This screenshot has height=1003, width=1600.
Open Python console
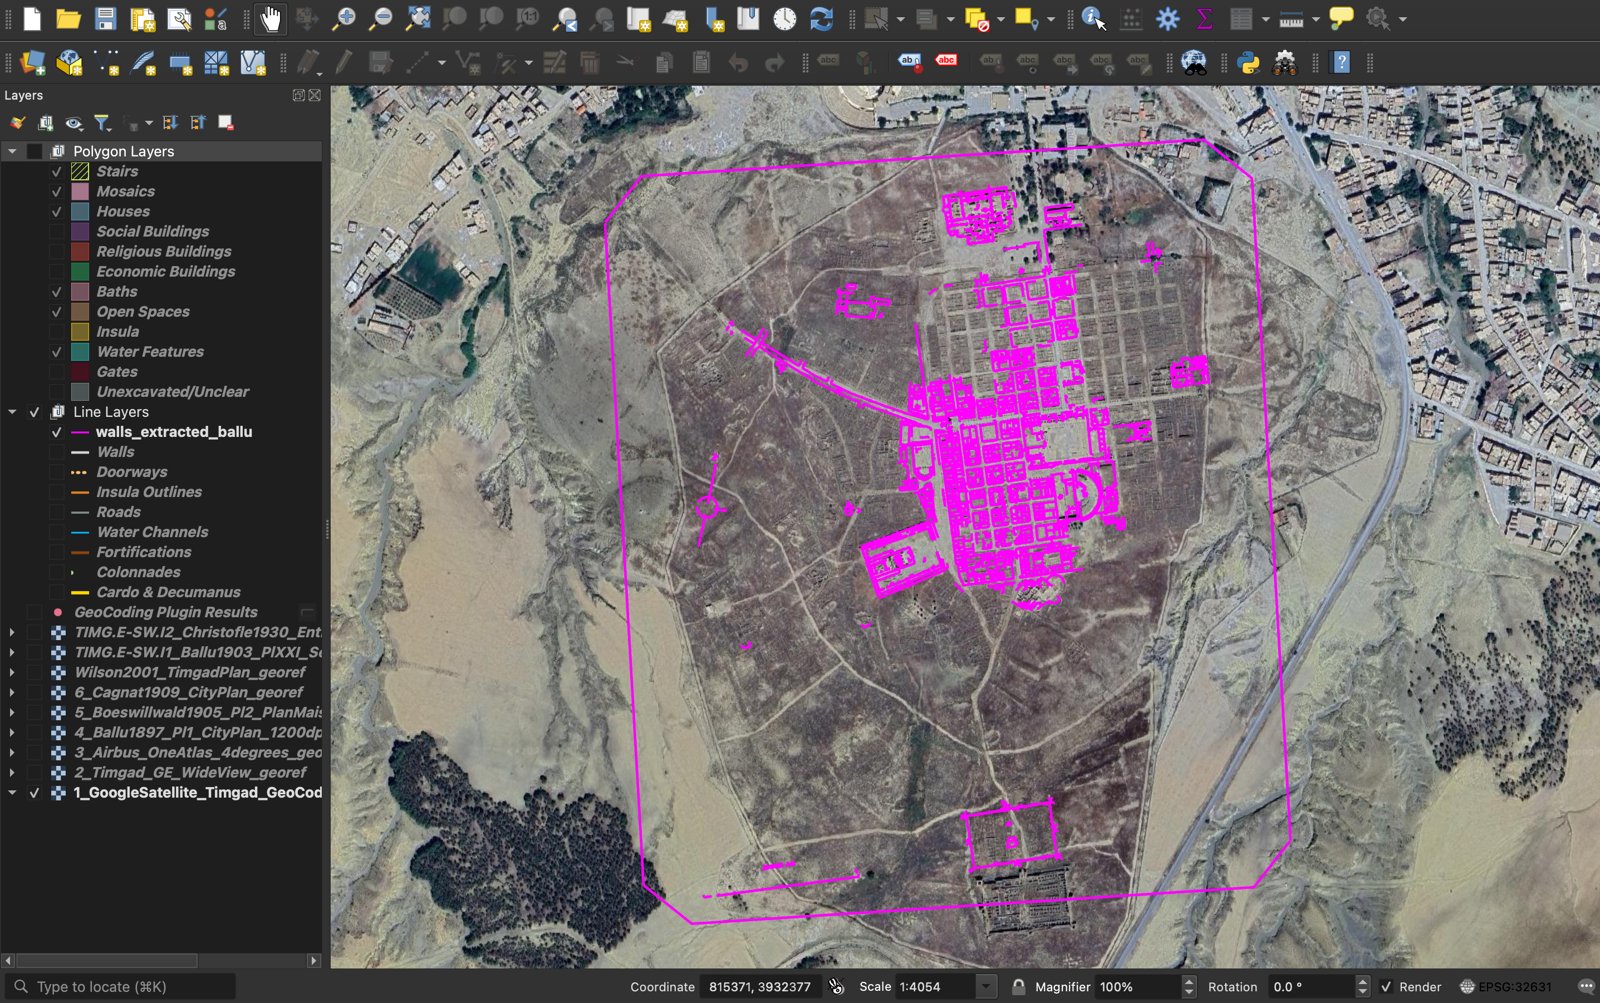[x=1248, y=63]
